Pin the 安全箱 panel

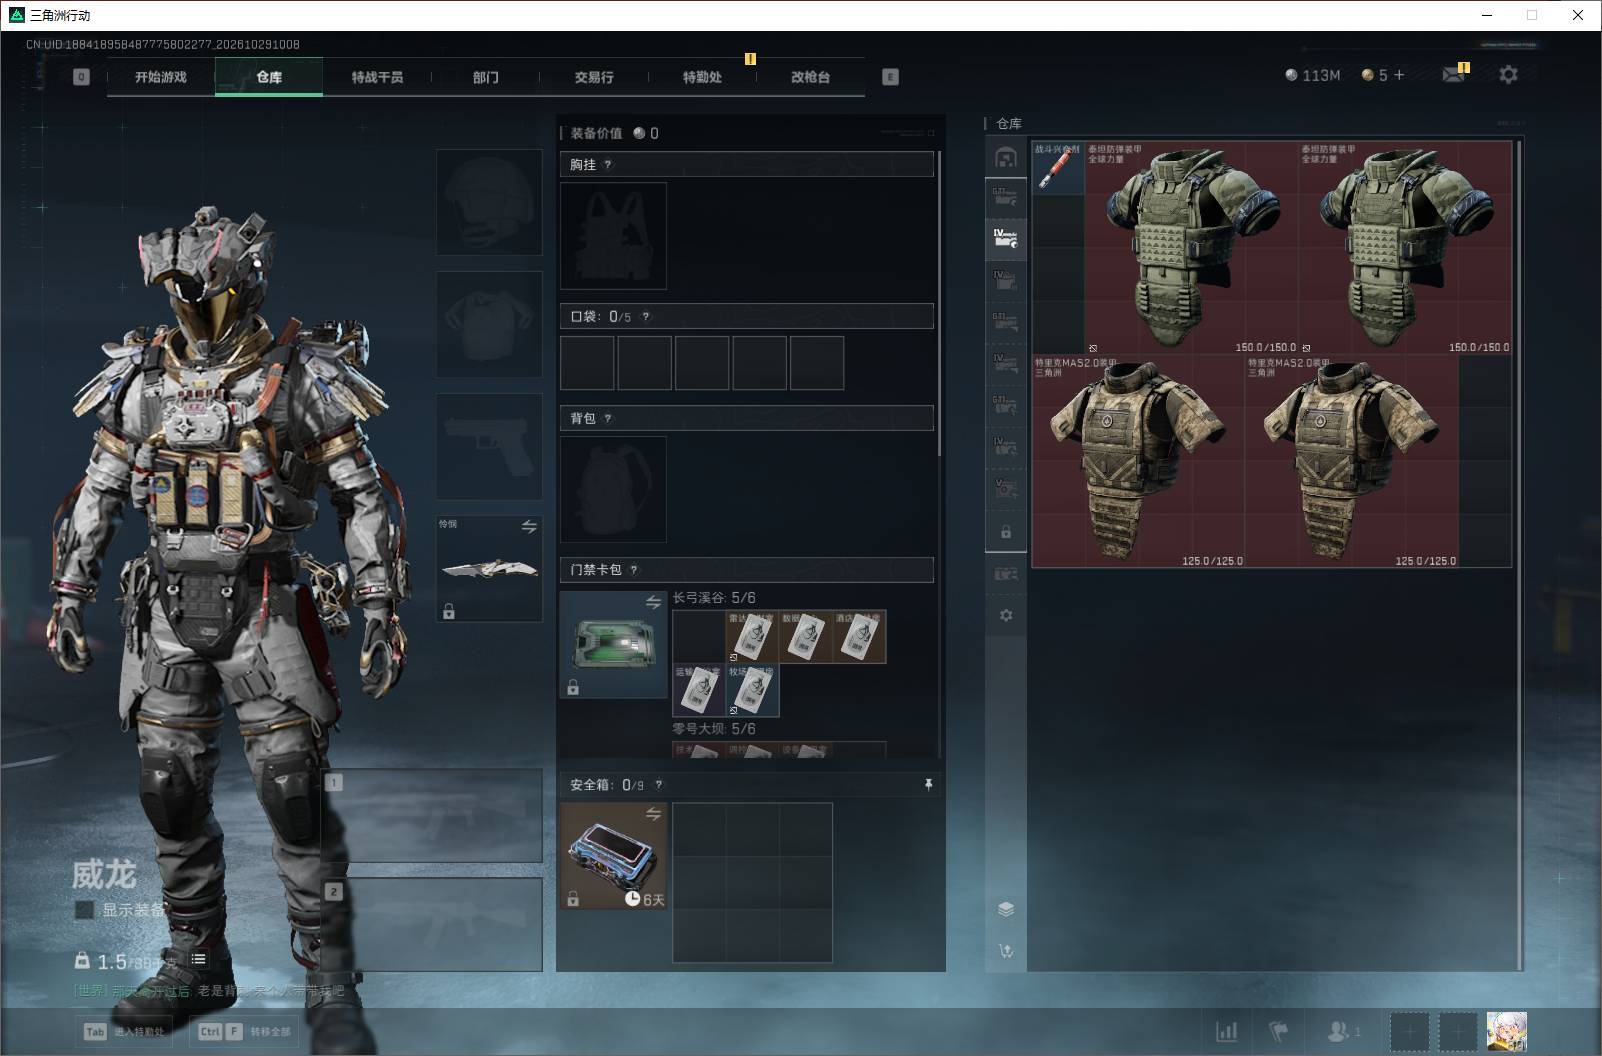point(928,785)
